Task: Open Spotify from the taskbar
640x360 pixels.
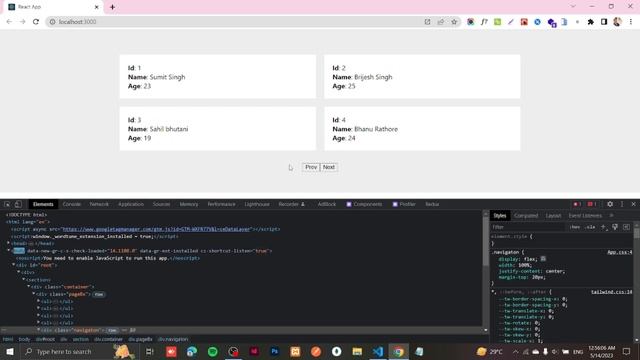Action: click(213, 351)
